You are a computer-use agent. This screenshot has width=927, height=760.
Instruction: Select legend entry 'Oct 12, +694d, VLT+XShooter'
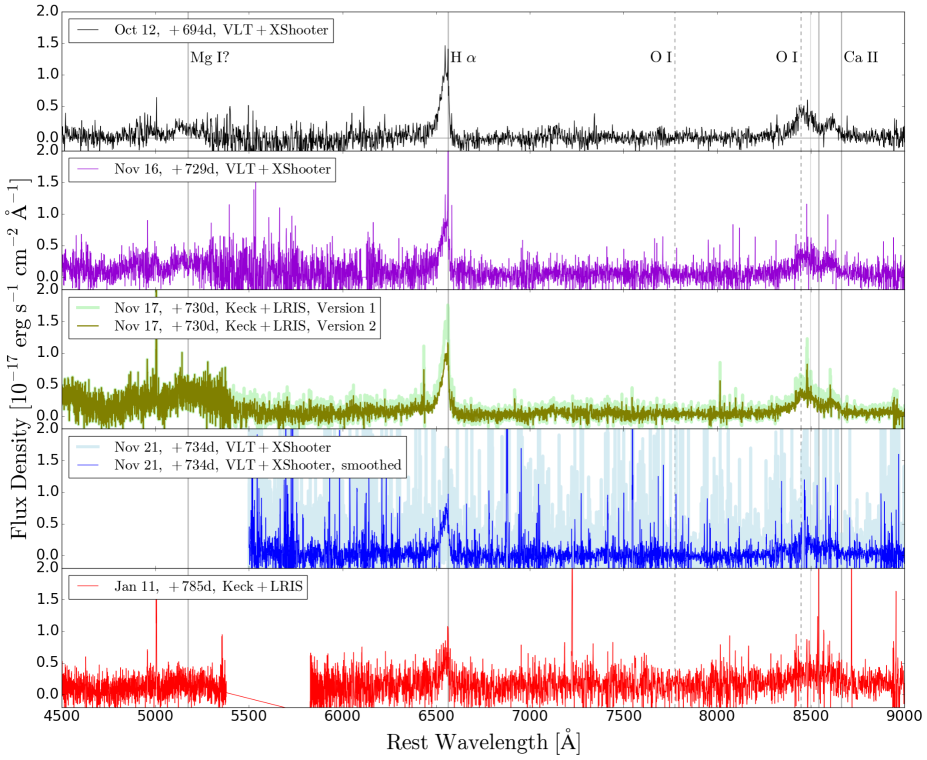[221, 30]
